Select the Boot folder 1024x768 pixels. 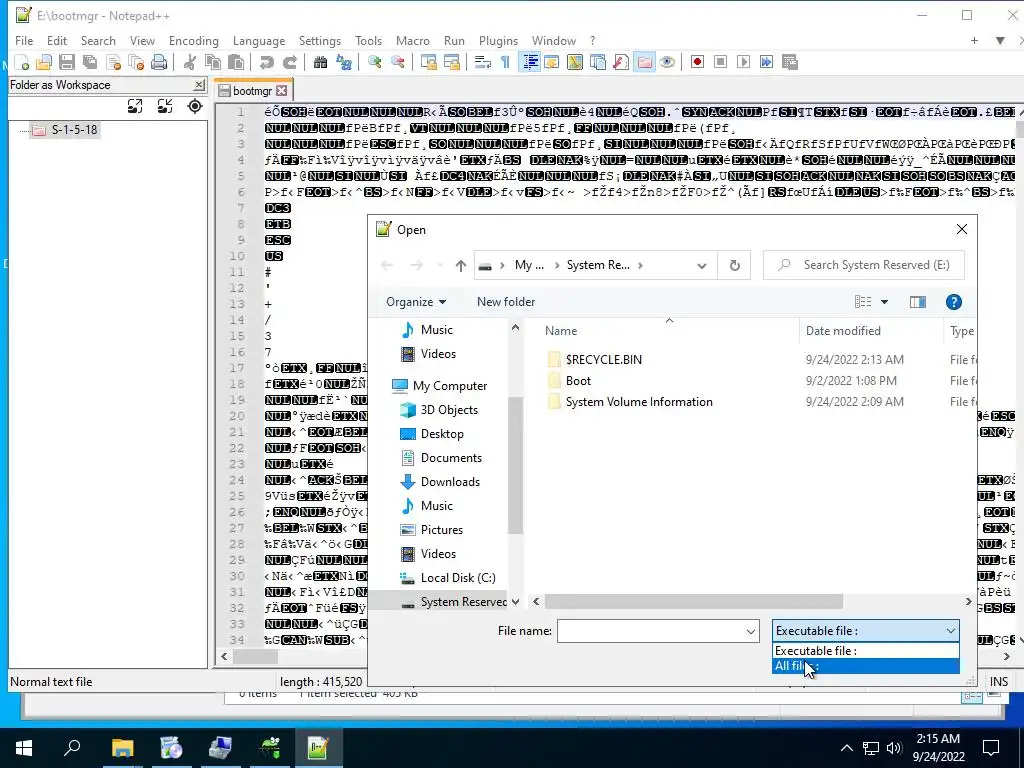pos(578,381)
